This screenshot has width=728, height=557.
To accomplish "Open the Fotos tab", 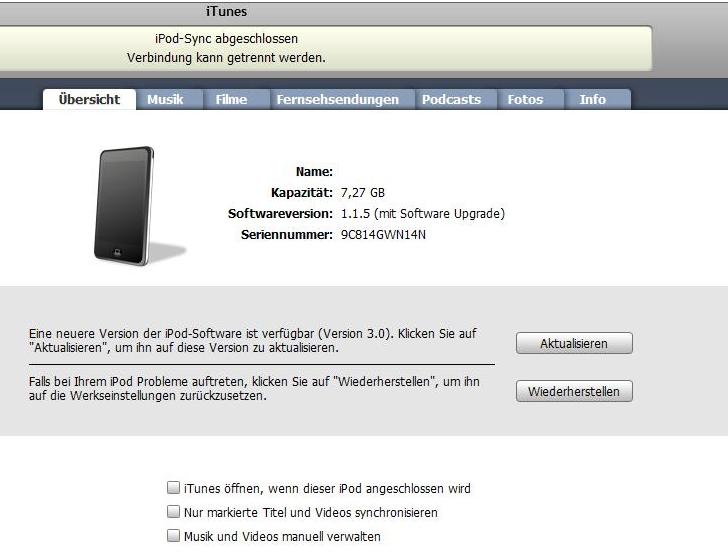I will [x=531, y=99].
